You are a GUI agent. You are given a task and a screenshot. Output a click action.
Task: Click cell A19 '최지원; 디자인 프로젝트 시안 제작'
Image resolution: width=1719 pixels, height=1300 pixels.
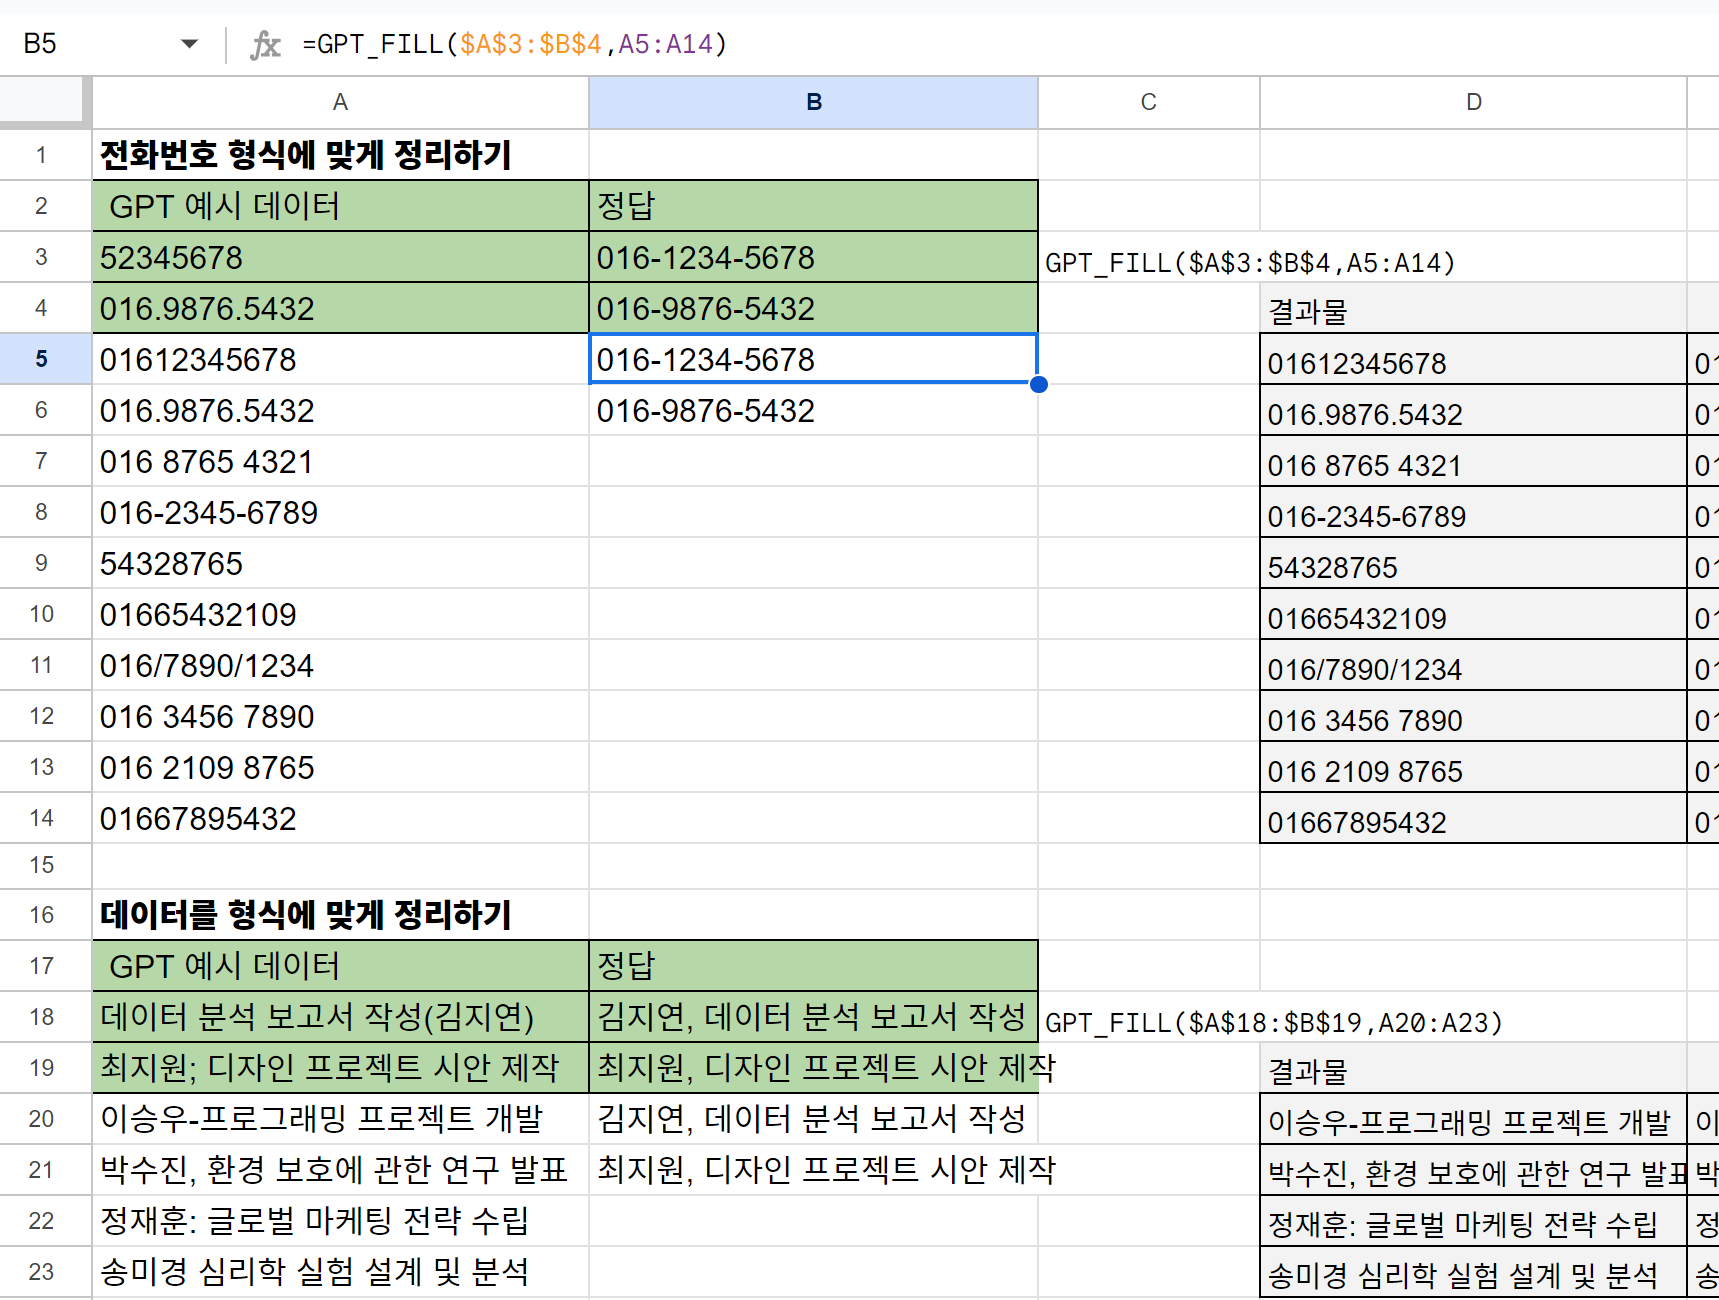[x=340, y=1068]
